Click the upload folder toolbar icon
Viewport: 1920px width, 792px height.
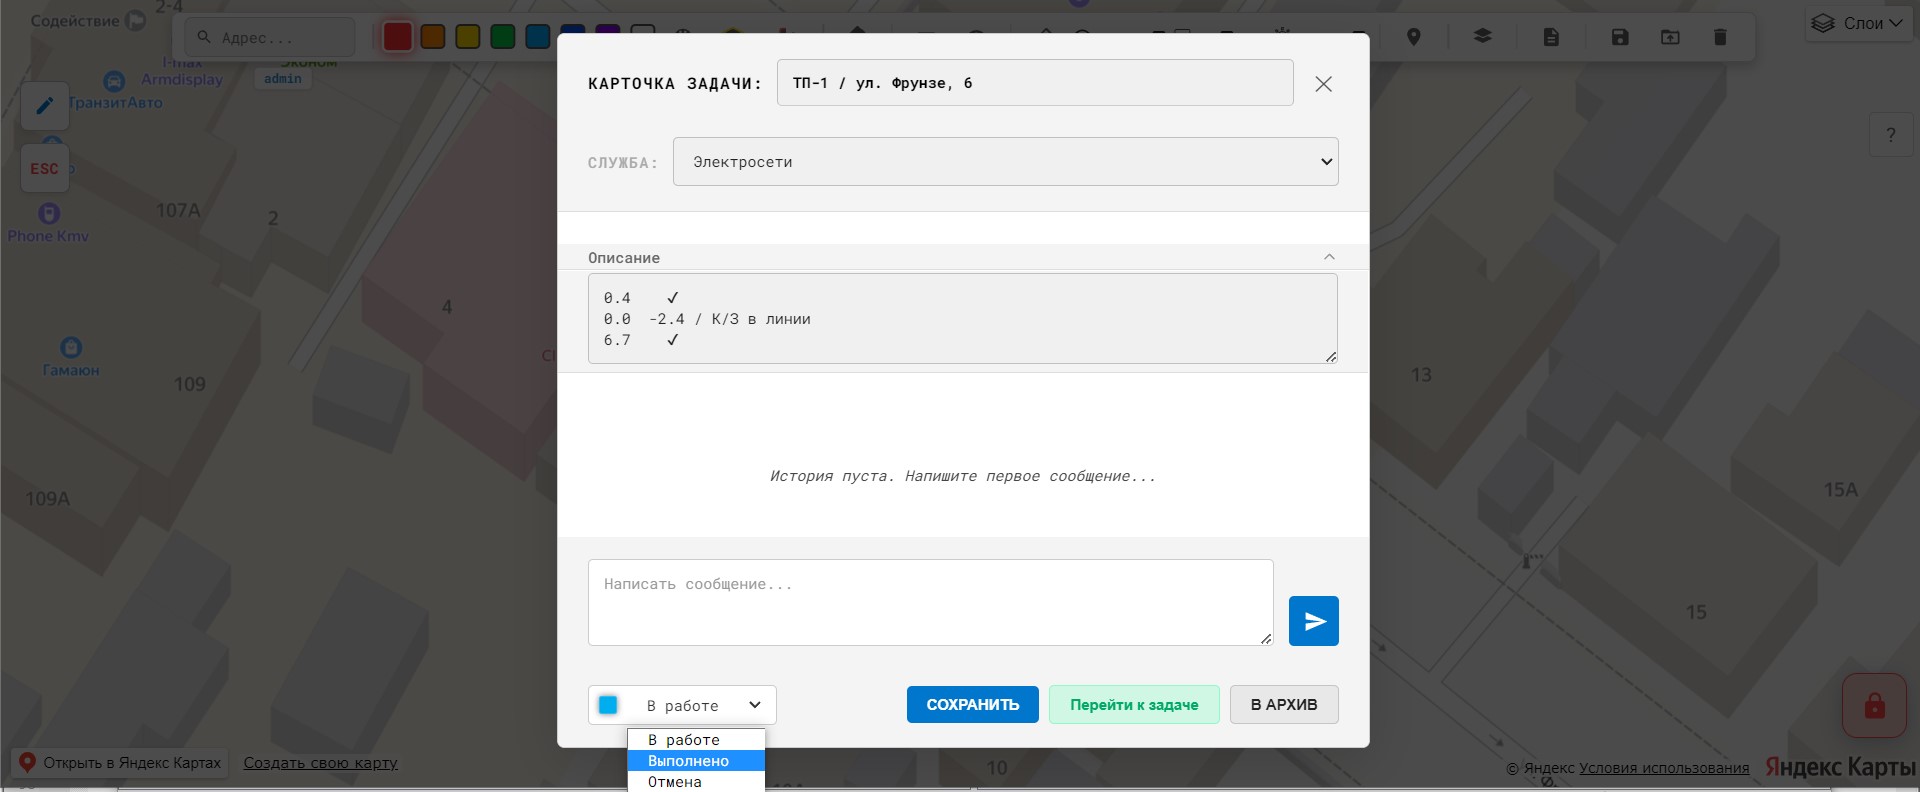(1670, 37)
